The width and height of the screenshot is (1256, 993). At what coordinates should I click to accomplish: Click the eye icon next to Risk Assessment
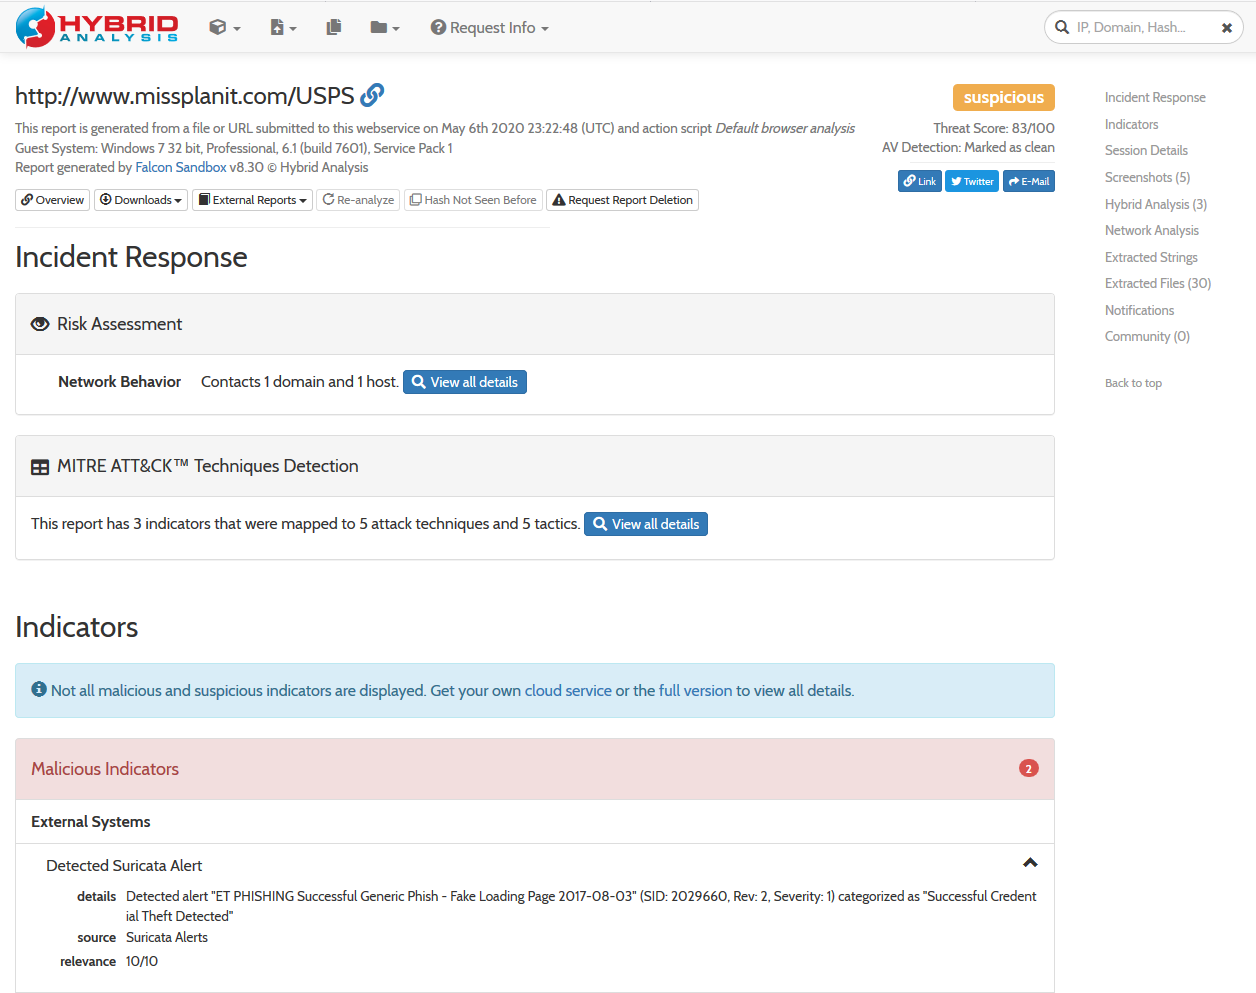(40, 324)
